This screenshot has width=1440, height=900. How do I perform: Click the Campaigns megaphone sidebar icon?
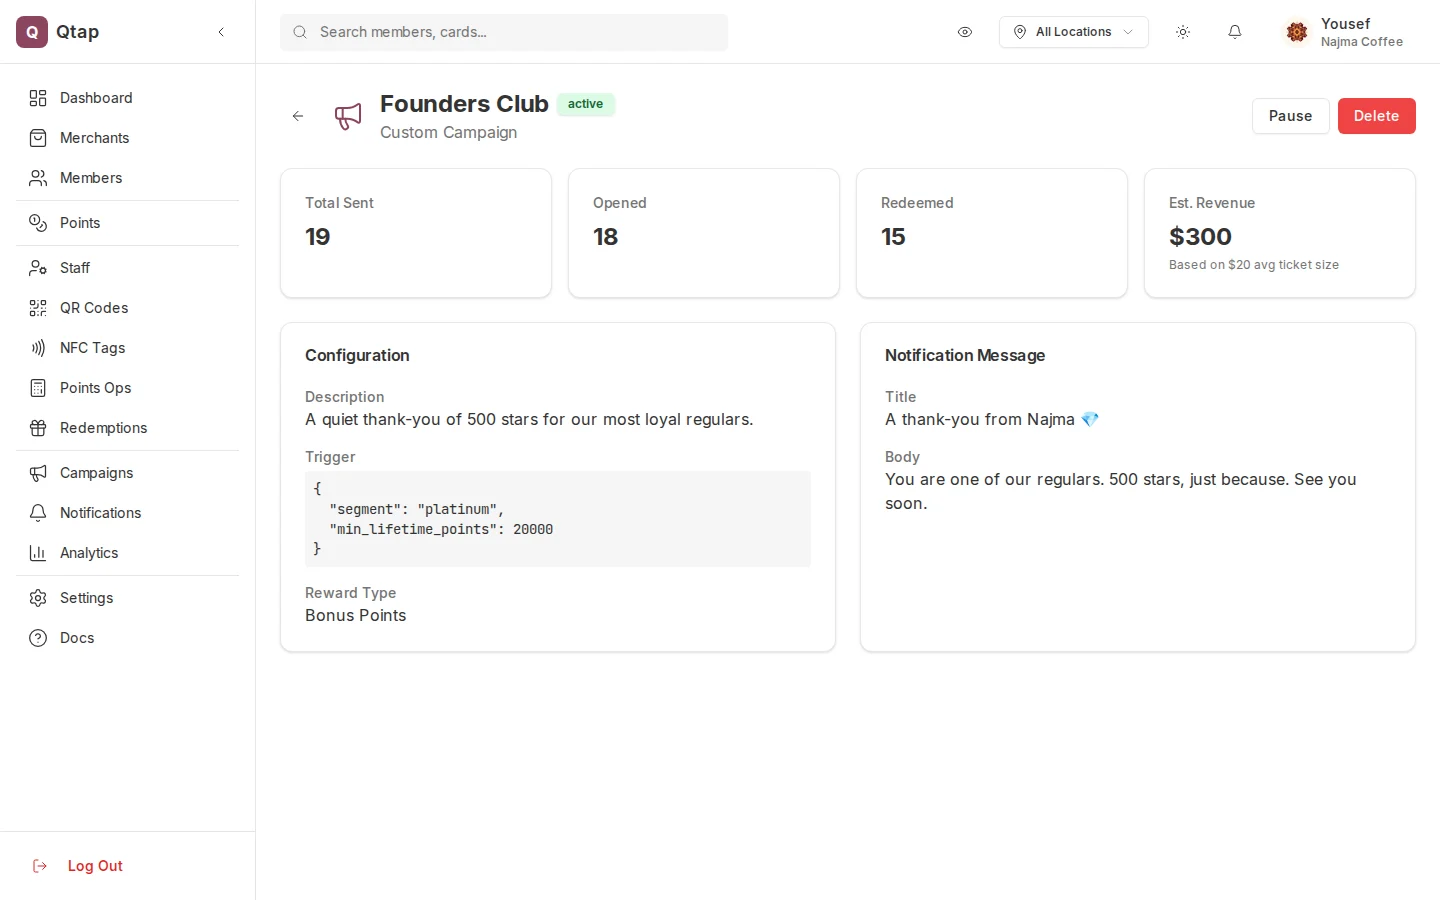[x=38, y=473]
